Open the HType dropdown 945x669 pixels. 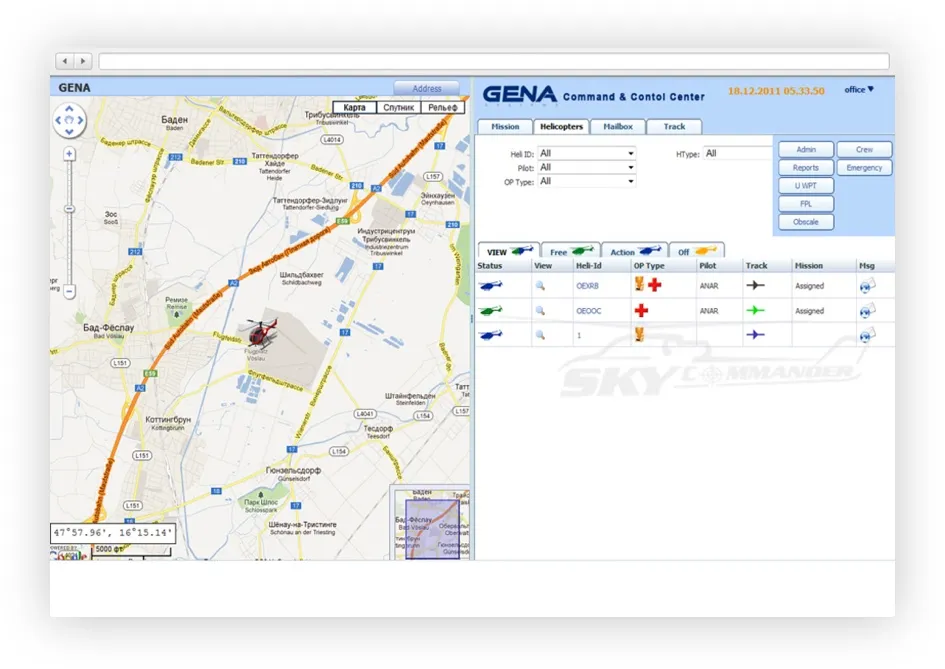pyautogui.click(x=738, y=154)
